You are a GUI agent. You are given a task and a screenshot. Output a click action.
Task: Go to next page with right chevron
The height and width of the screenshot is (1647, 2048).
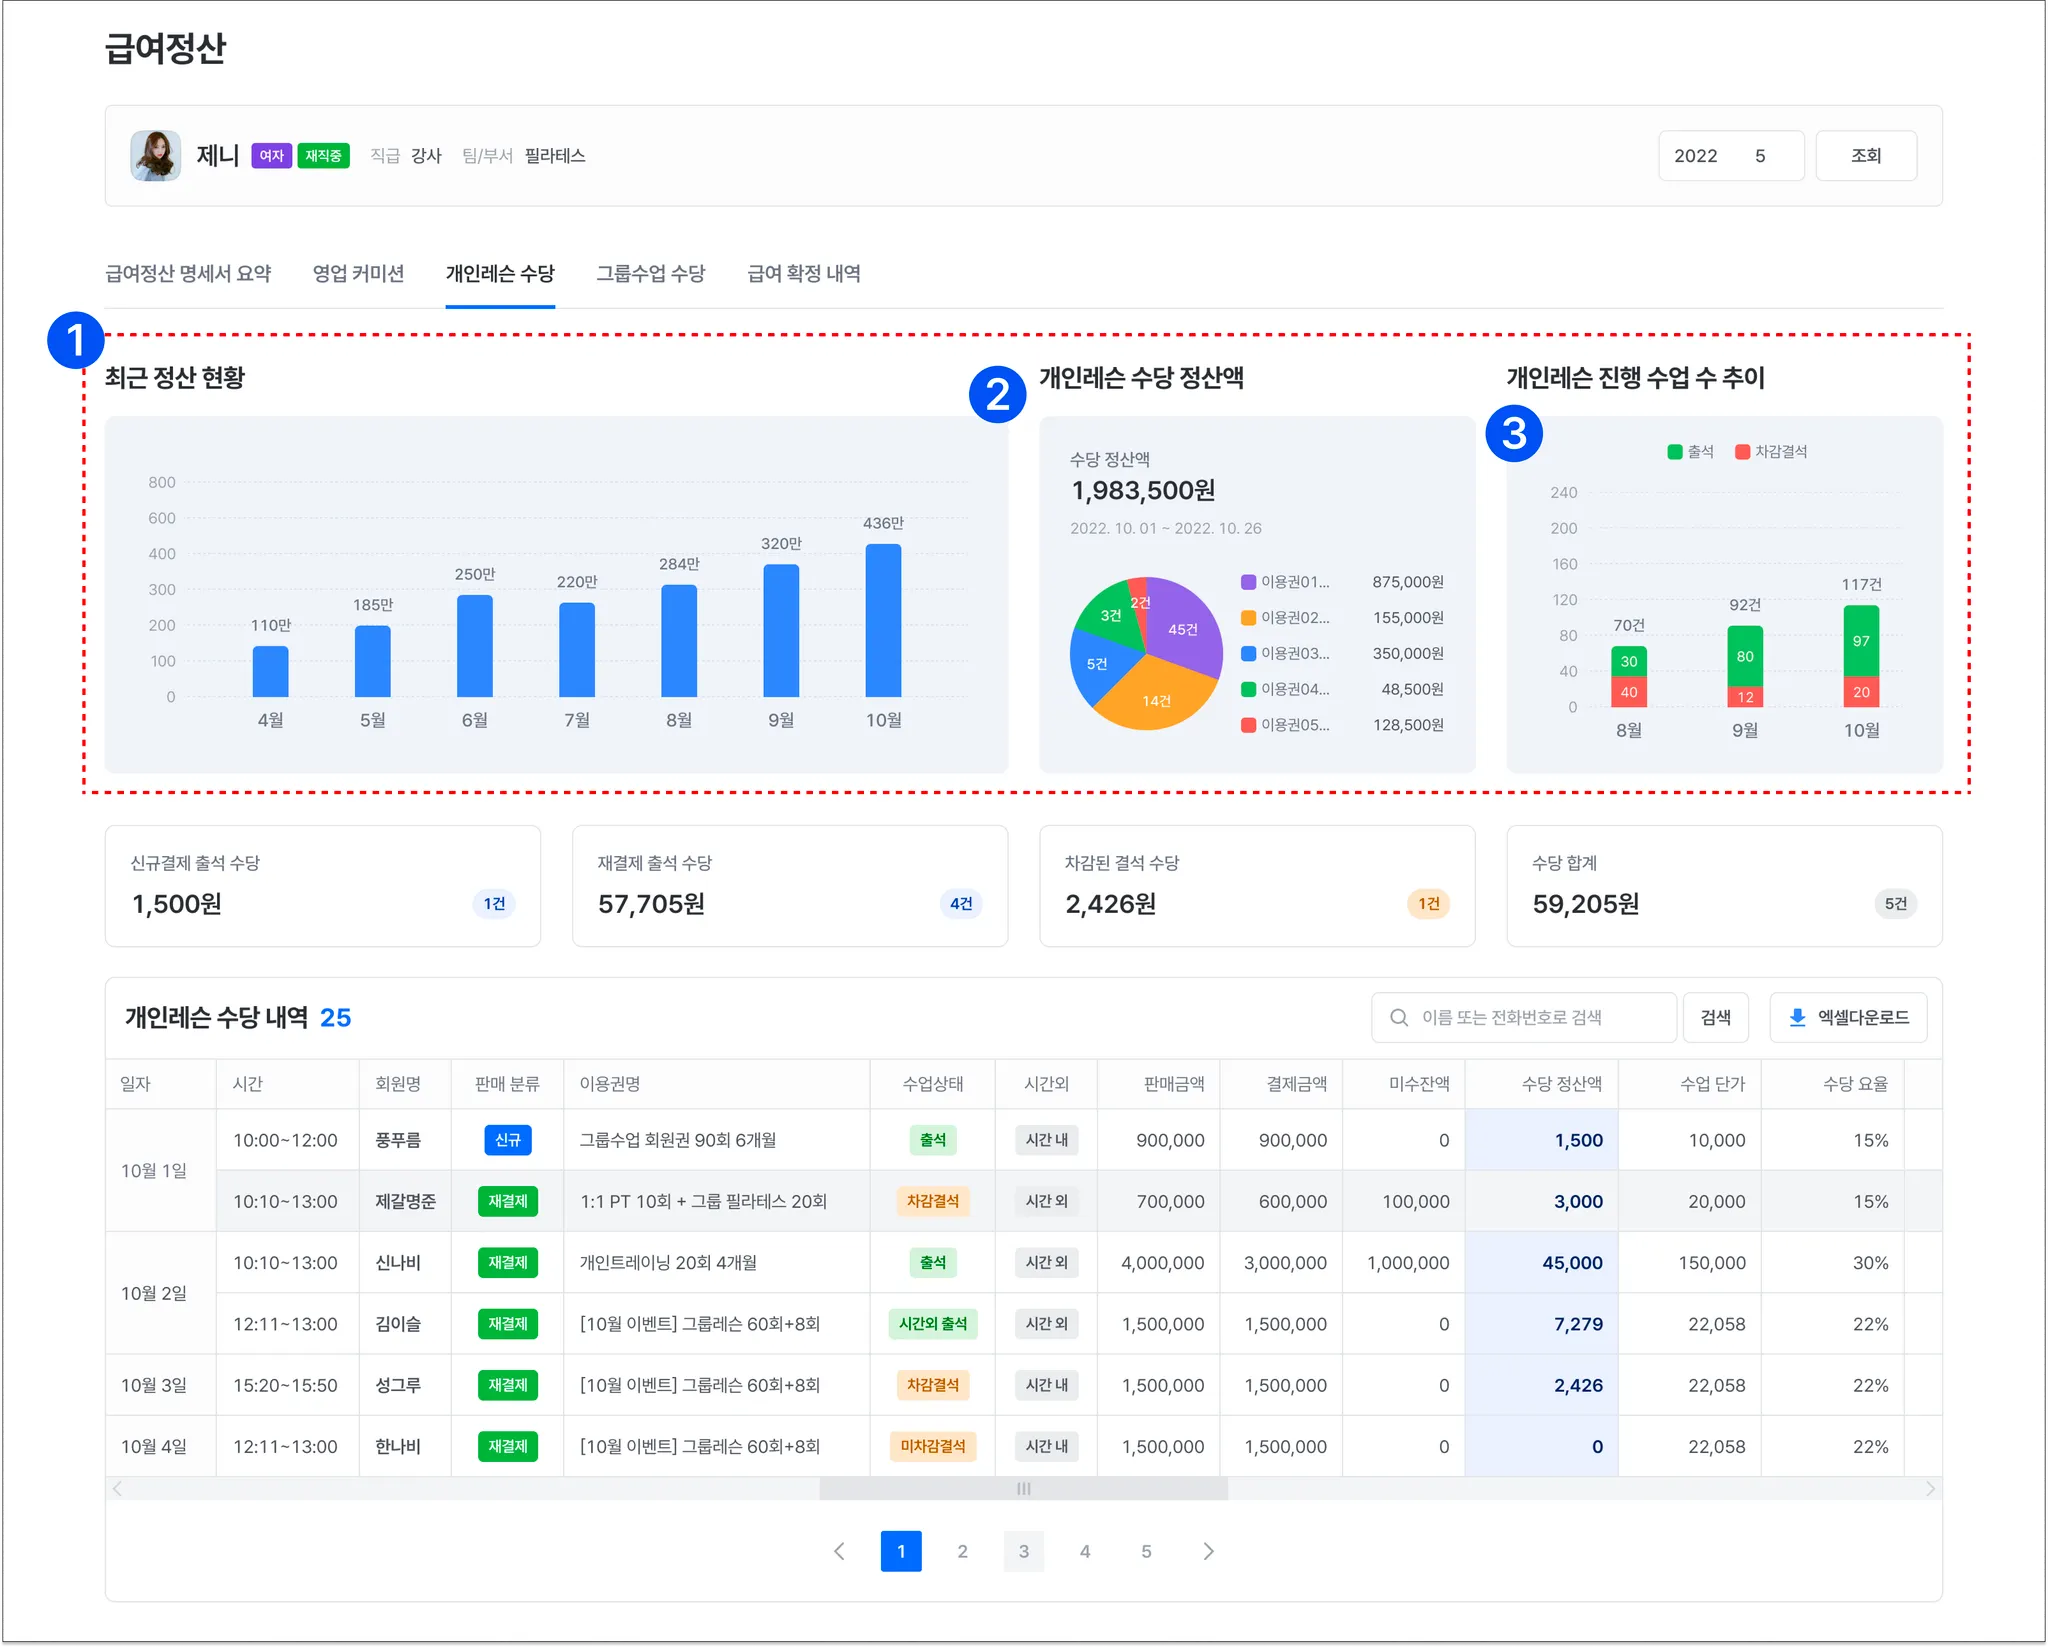click(1208, 1551)
